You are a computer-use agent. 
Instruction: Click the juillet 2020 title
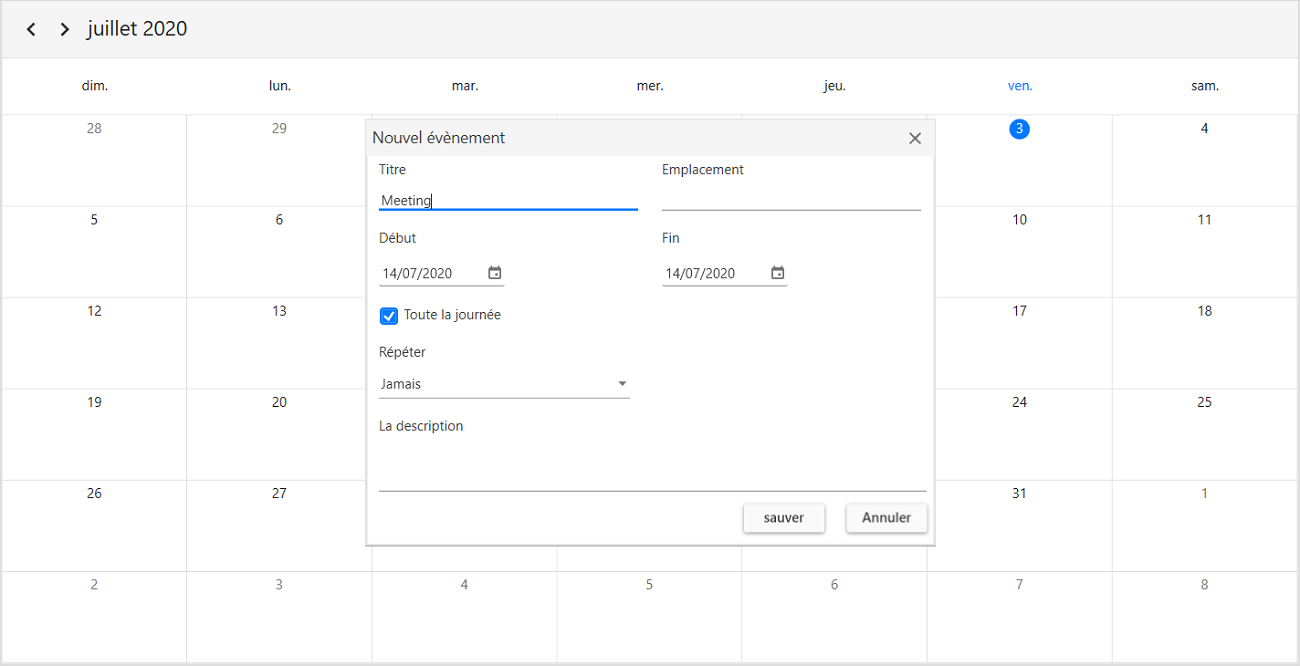pyautogui.click(x=137, y=29)
